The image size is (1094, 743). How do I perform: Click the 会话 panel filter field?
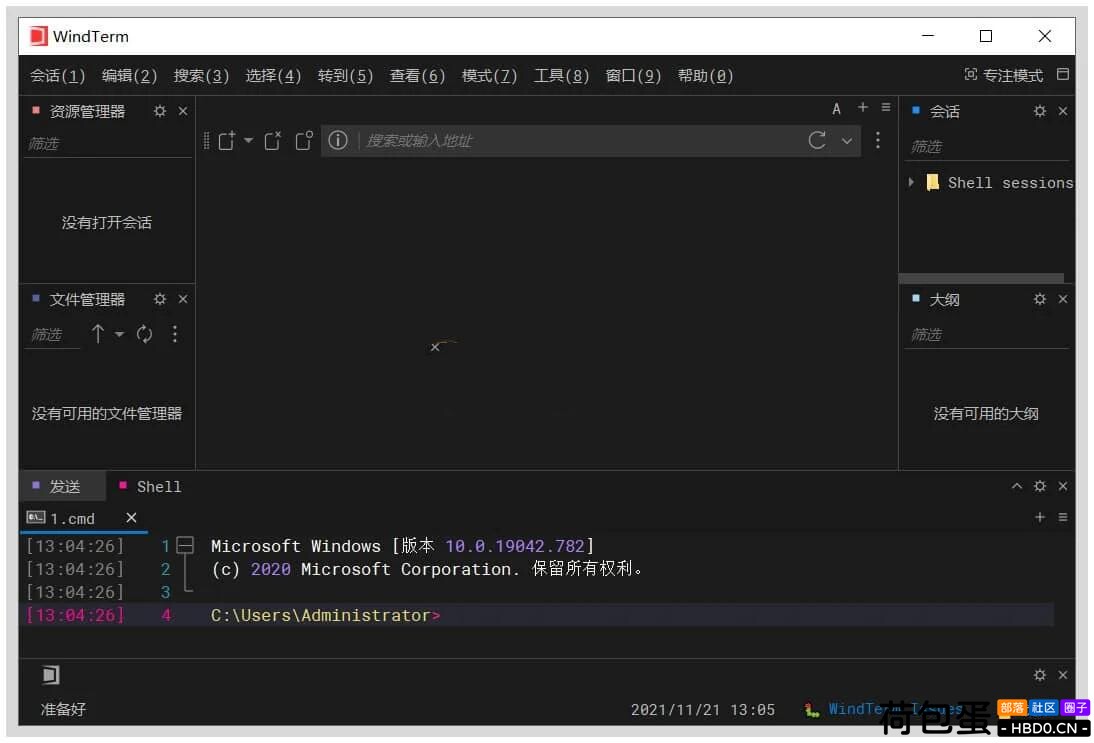point(987,147)
